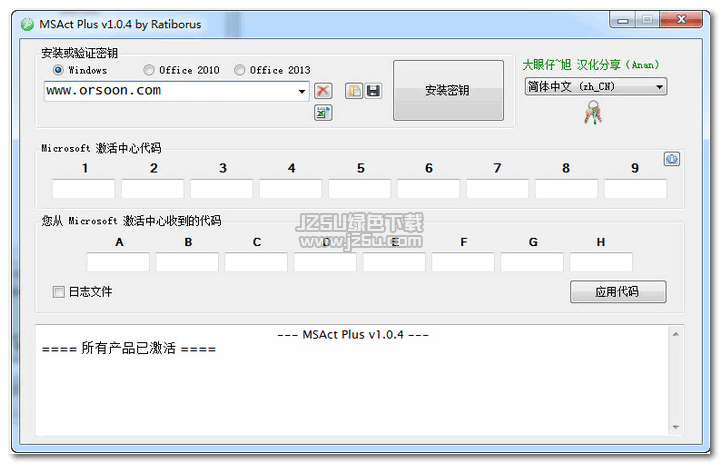Image resolution: width=721 pixels, height=465 pixels.
Task: Click received code field H
Action: coord(601,262)
